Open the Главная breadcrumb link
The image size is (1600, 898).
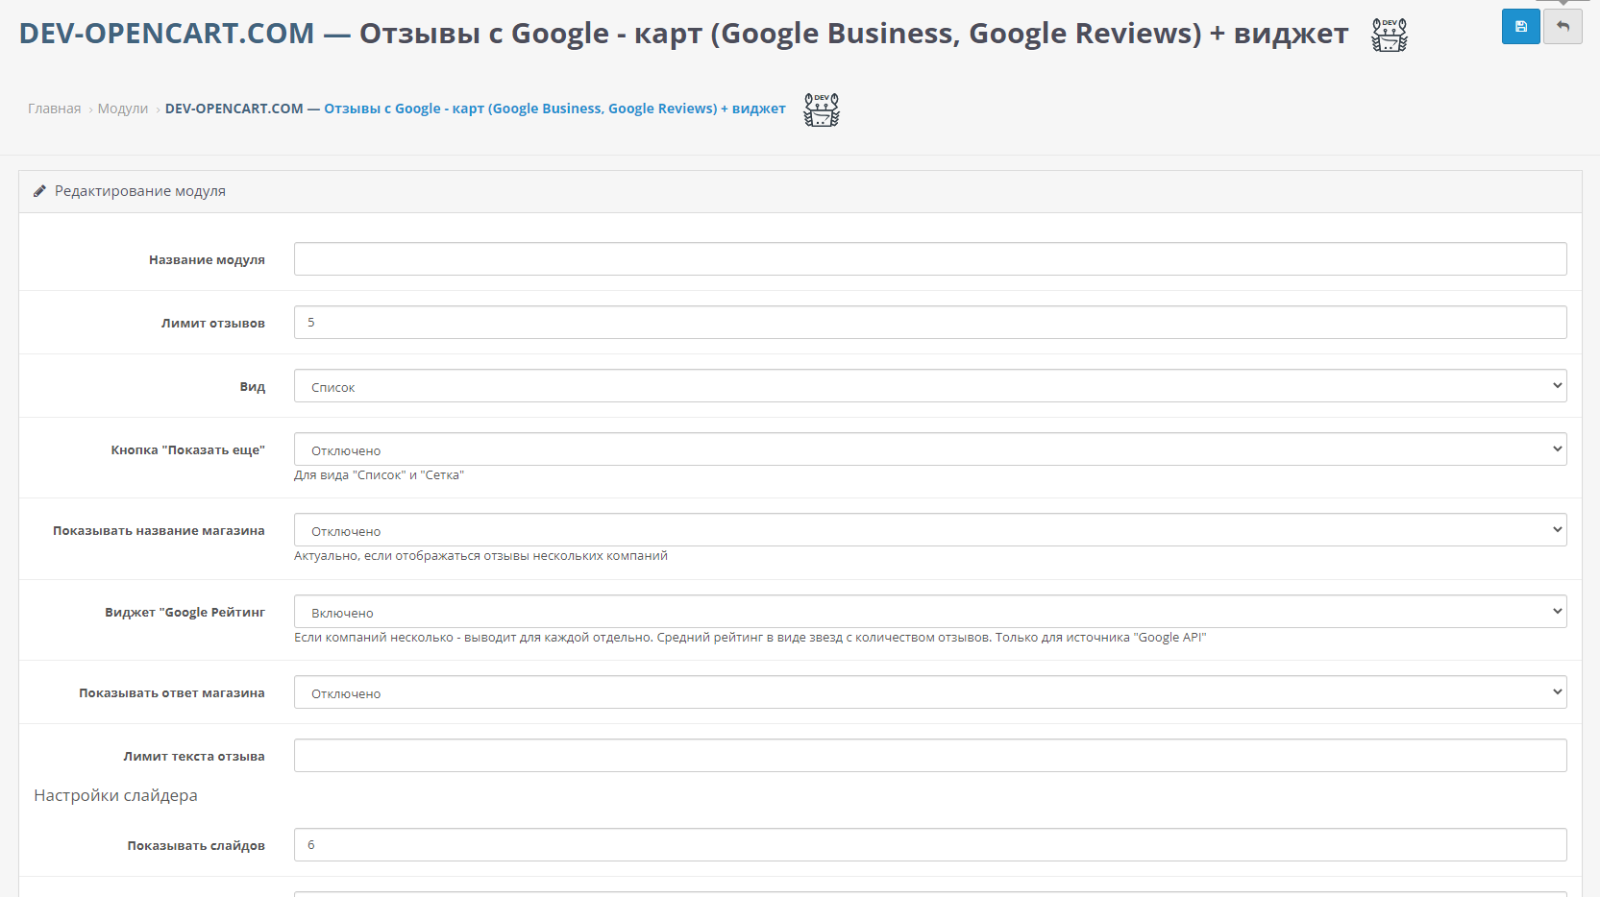(54, 109)
